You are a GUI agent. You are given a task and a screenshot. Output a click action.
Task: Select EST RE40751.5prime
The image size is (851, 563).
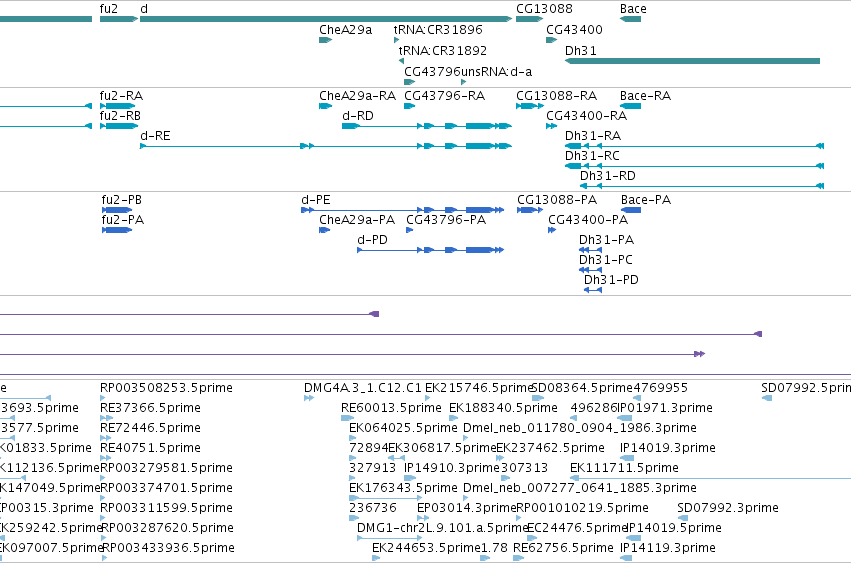[150, 448]
